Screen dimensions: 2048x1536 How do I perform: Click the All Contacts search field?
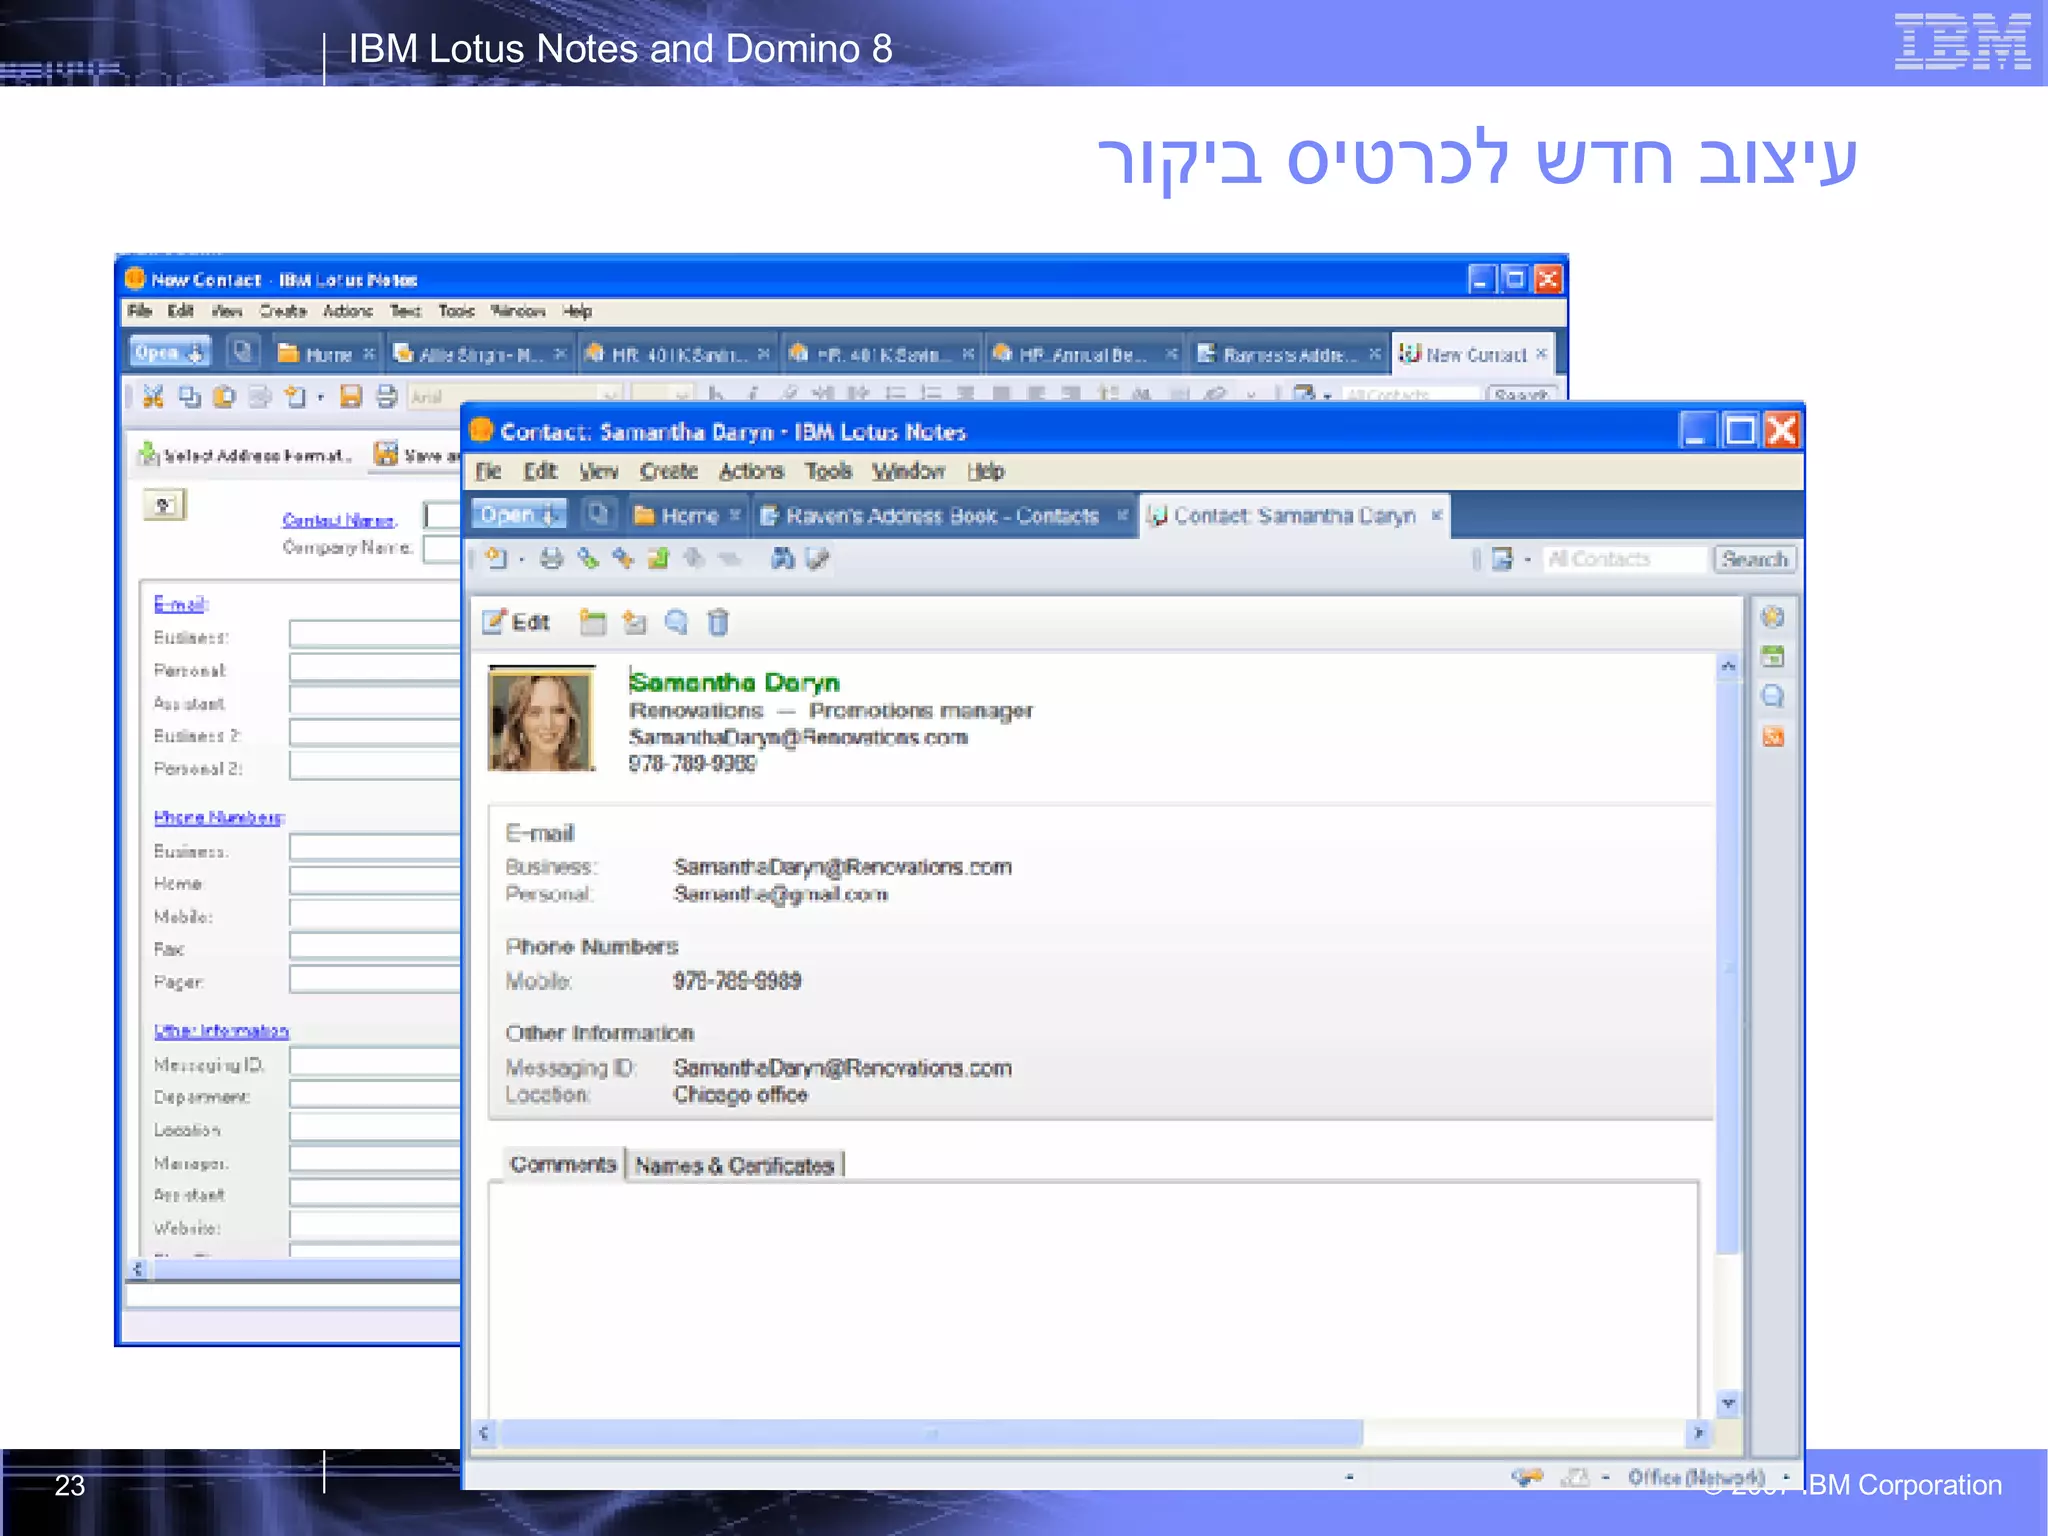tap(1623, 559)
